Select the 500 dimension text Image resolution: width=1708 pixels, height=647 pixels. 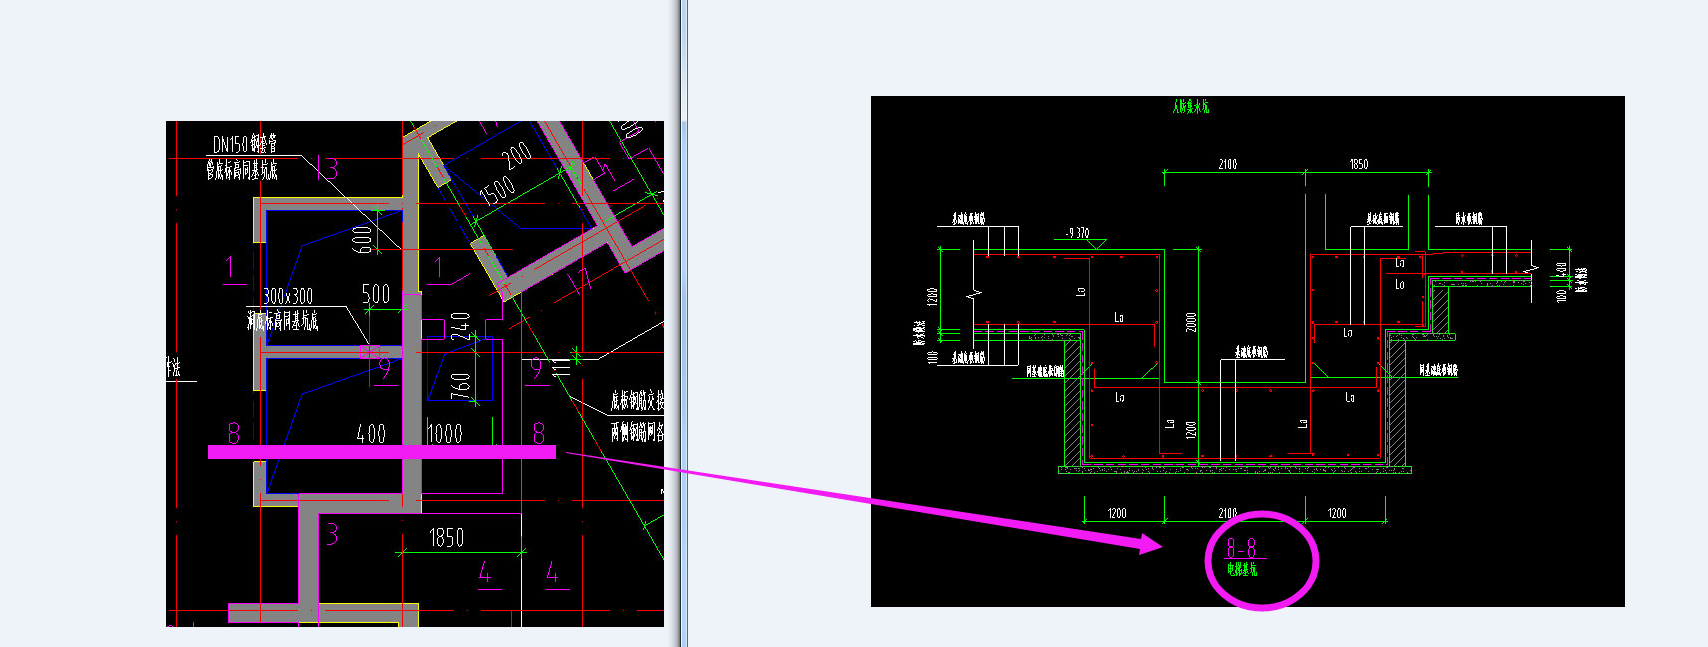(376, 294)
